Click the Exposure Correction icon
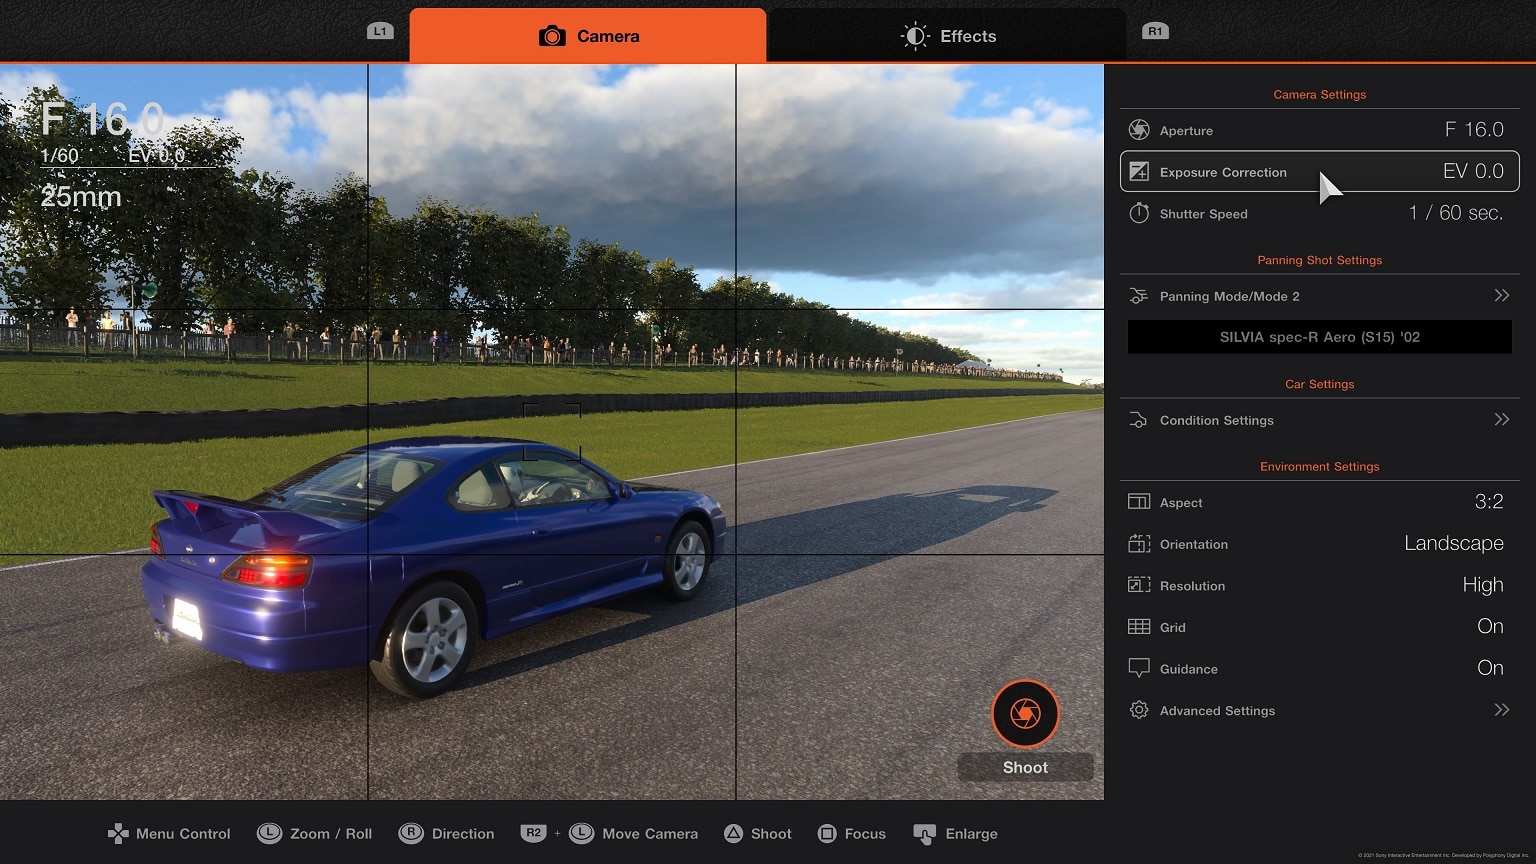Image resolution: width=1536 pixels, height=864 pixels. tap(1139, 172)
